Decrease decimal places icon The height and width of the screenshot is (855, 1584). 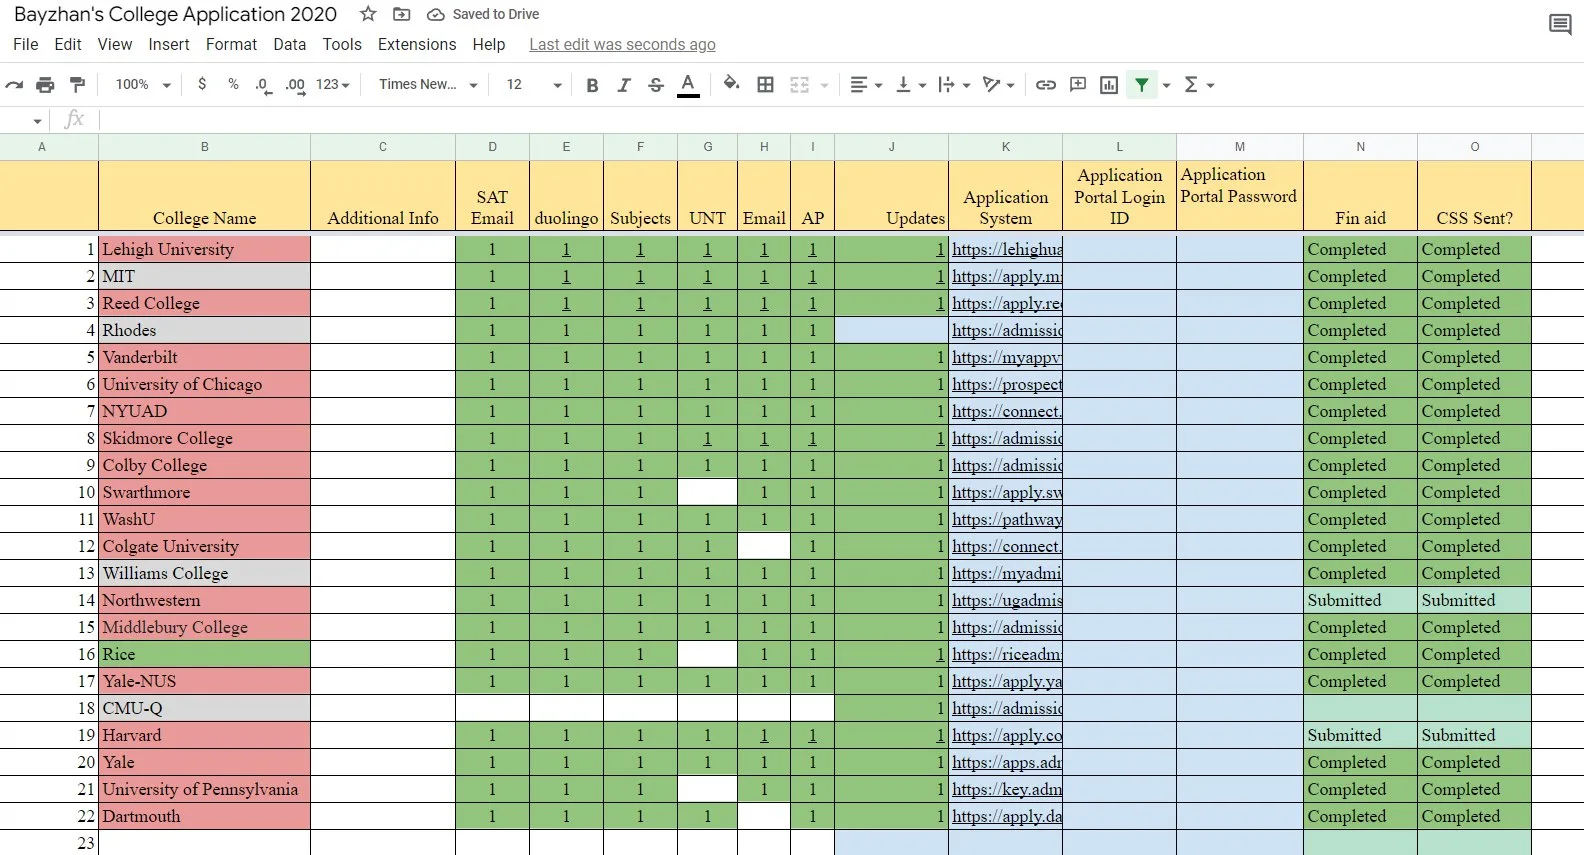(263, 85)
